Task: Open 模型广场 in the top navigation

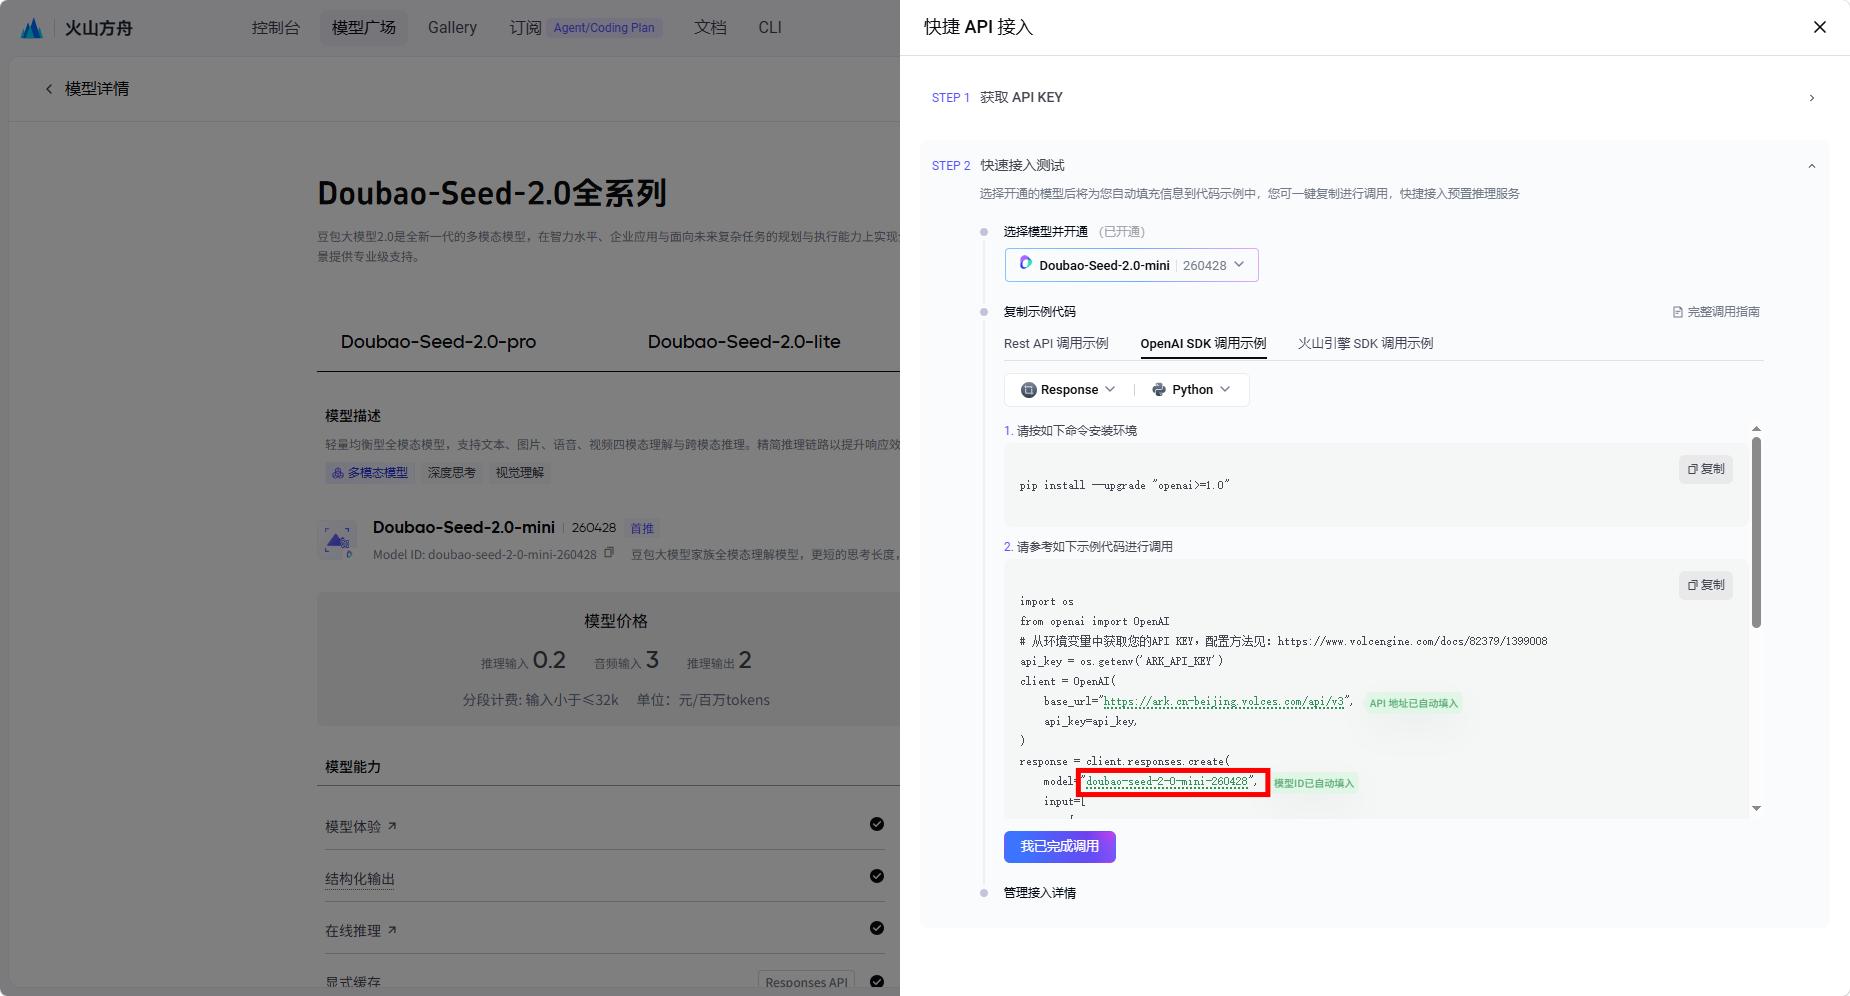Action: pos(364,28)
